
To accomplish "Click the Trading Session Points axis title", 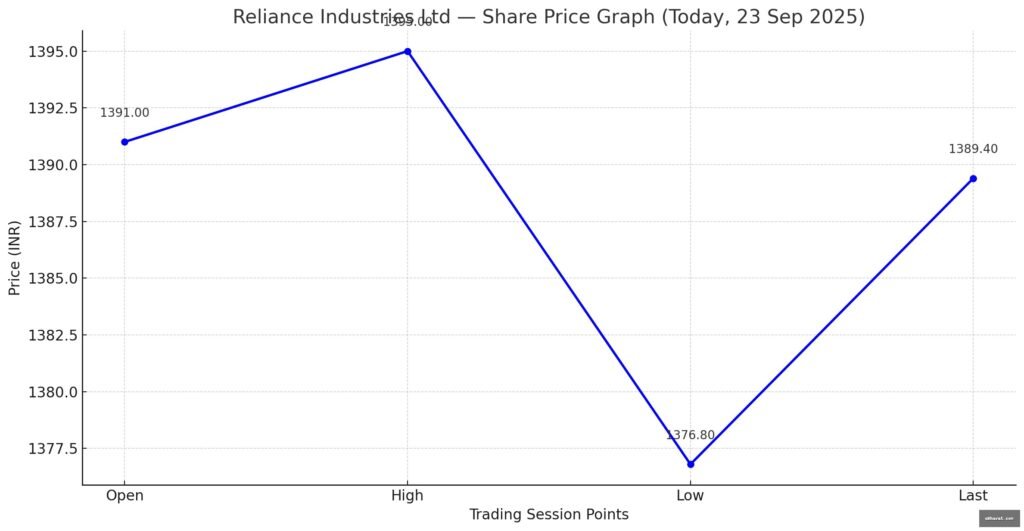I will [x=549, y=515].
